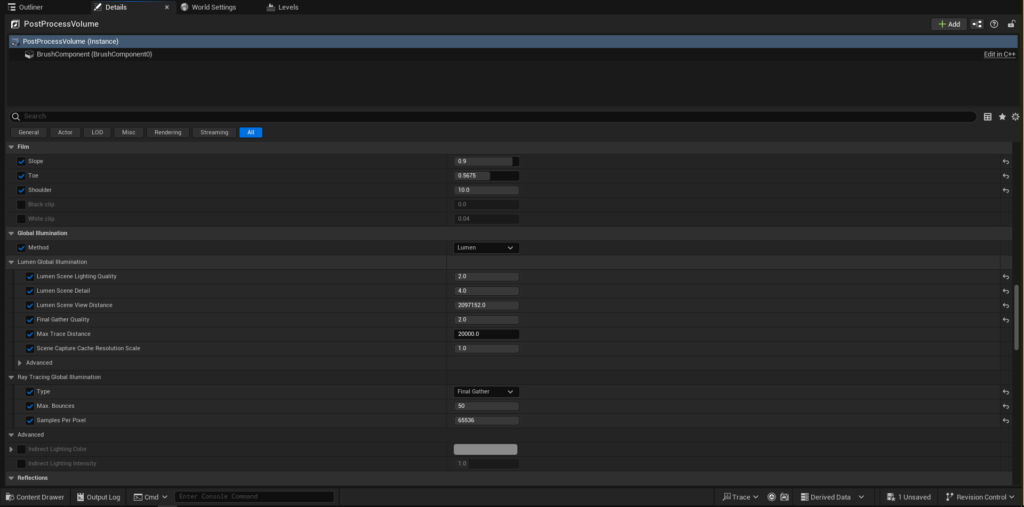Toggle the Global Illumination Method checkbox
The height and width of the screenshot is (507, 1024).
click(21, 248)
